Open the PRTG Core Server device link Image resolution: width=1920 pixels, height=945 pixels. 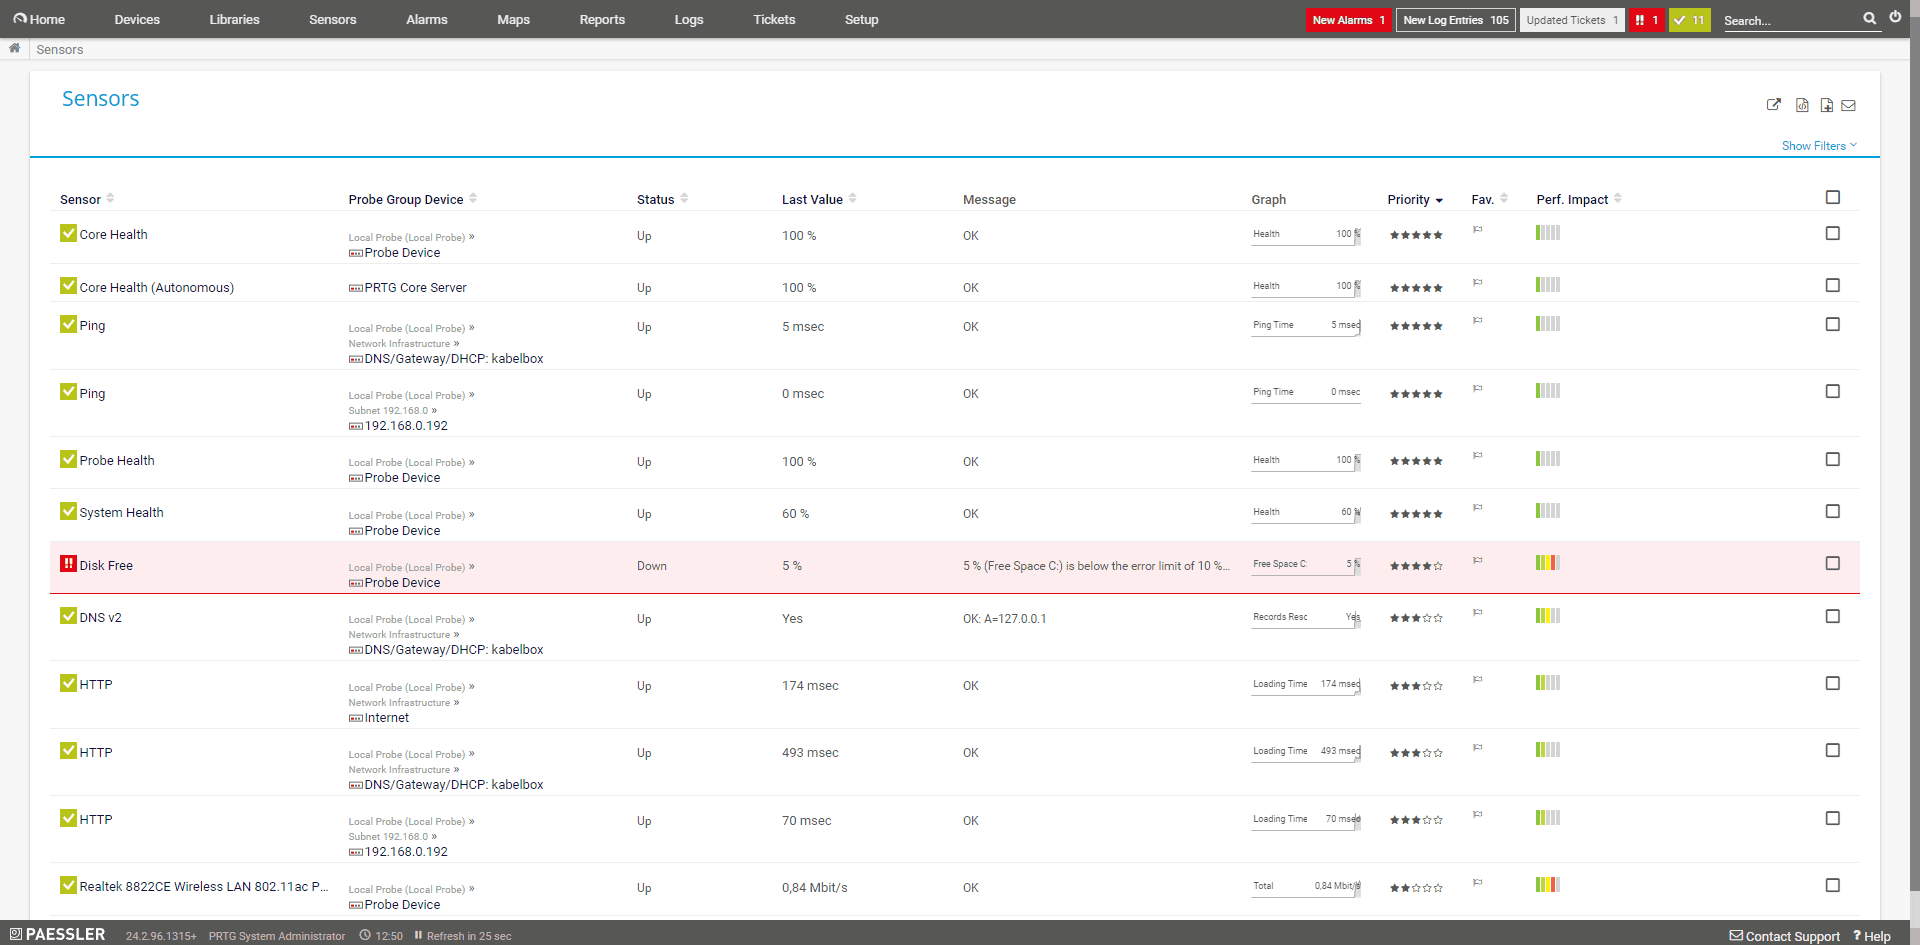tap(415, 287)
